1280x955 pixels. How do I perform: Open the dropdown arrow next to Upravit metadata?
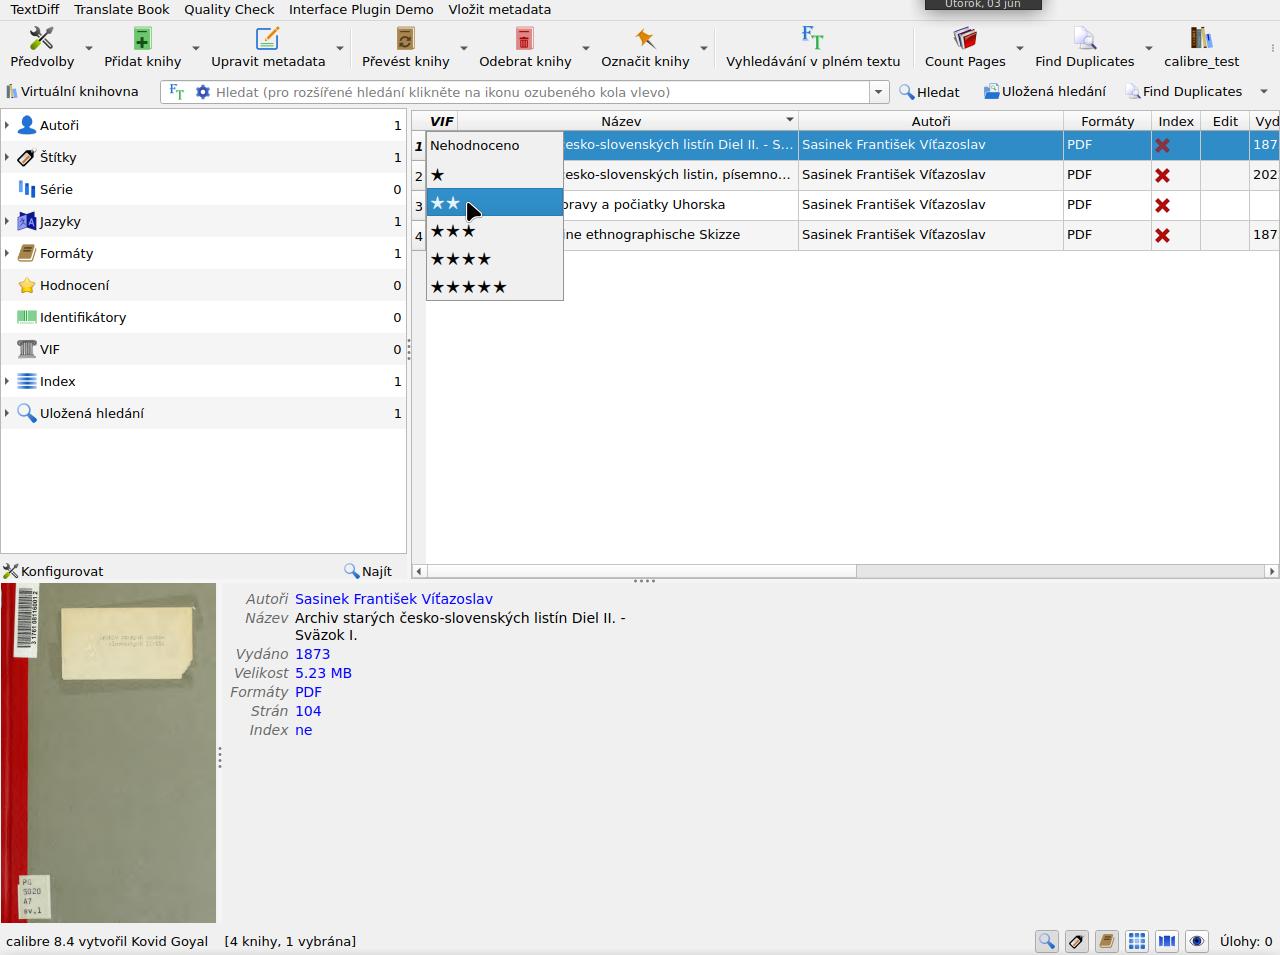click(339, 48)
